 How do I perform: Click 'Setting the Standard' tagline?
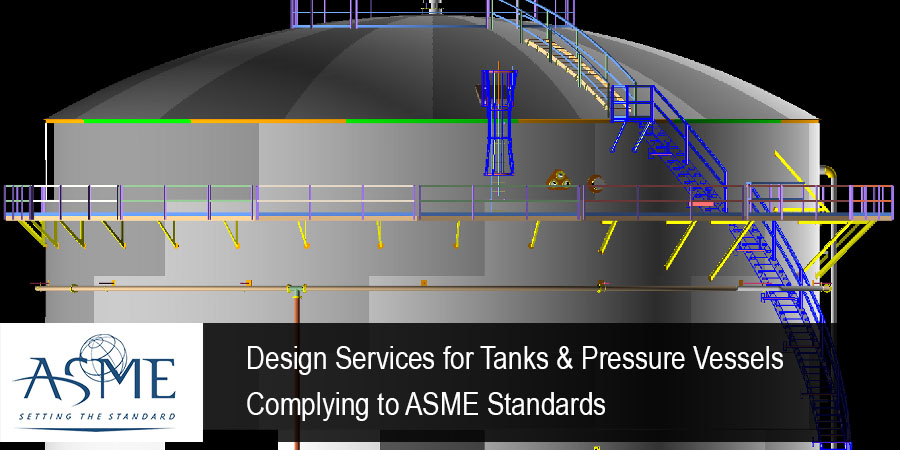pos(96,416)
